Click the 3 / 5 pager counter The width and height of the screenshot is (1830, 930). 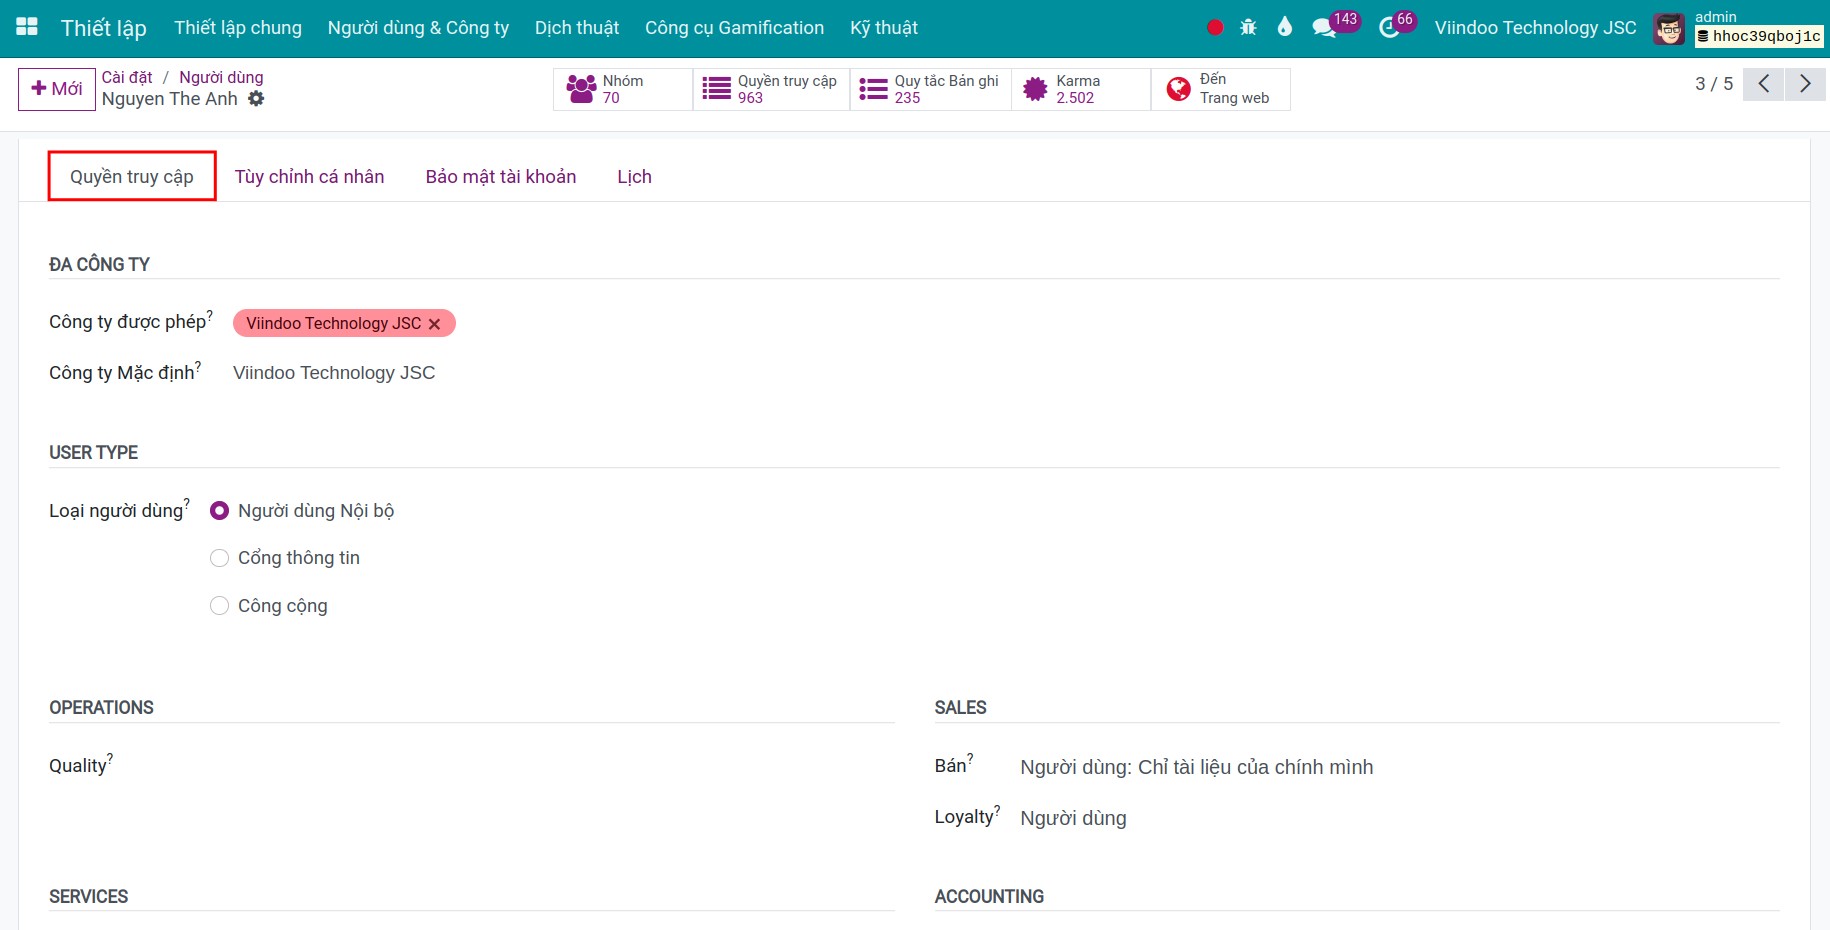point(1714,84)
